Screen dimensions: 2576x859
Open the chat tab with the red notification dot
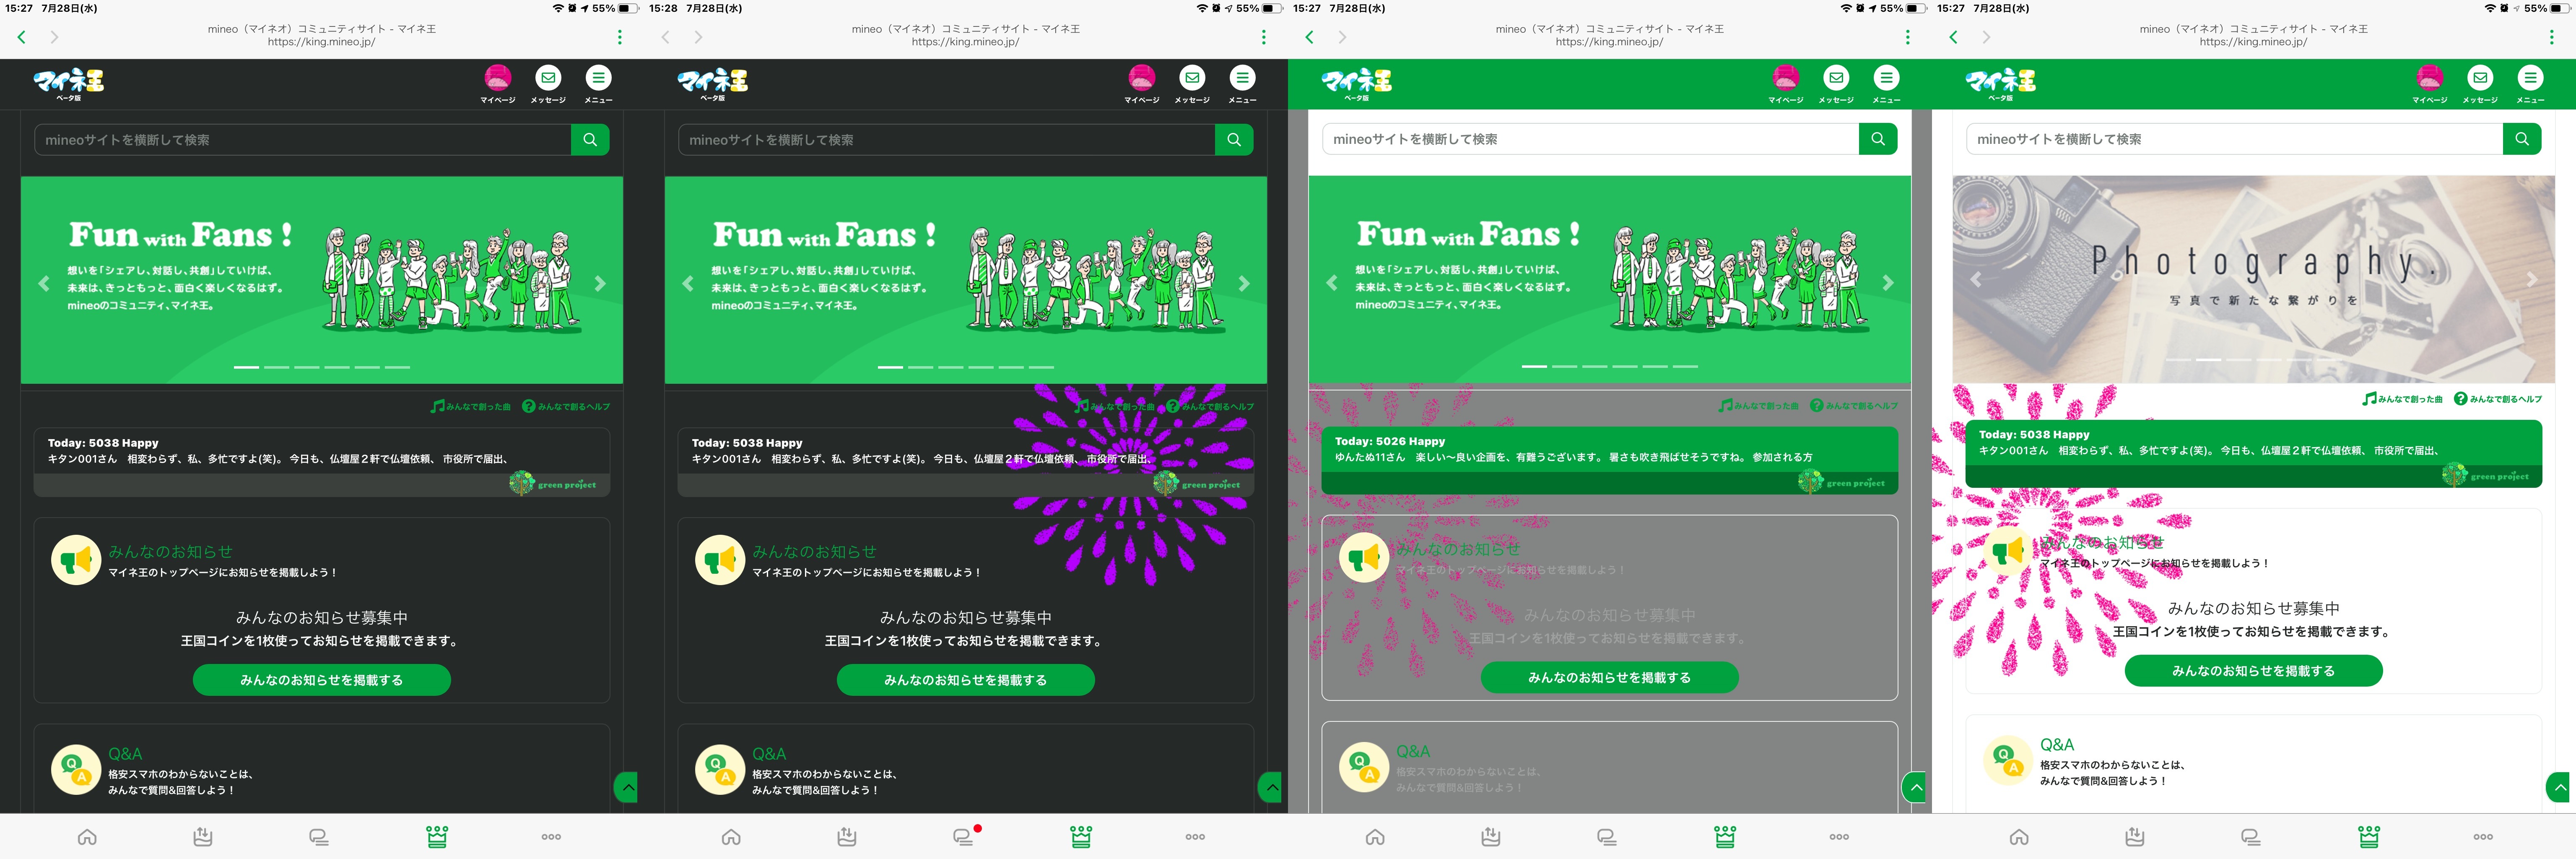(963, 837)
